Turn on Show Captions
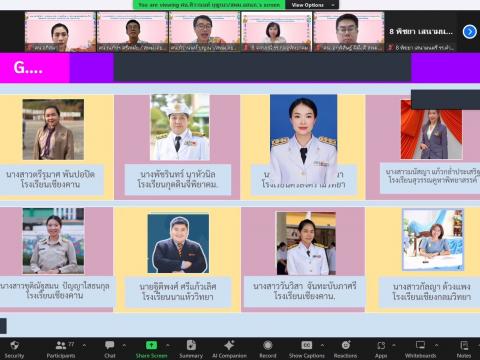The height and width of the screenshot is (360, 480). pos(306,349)
